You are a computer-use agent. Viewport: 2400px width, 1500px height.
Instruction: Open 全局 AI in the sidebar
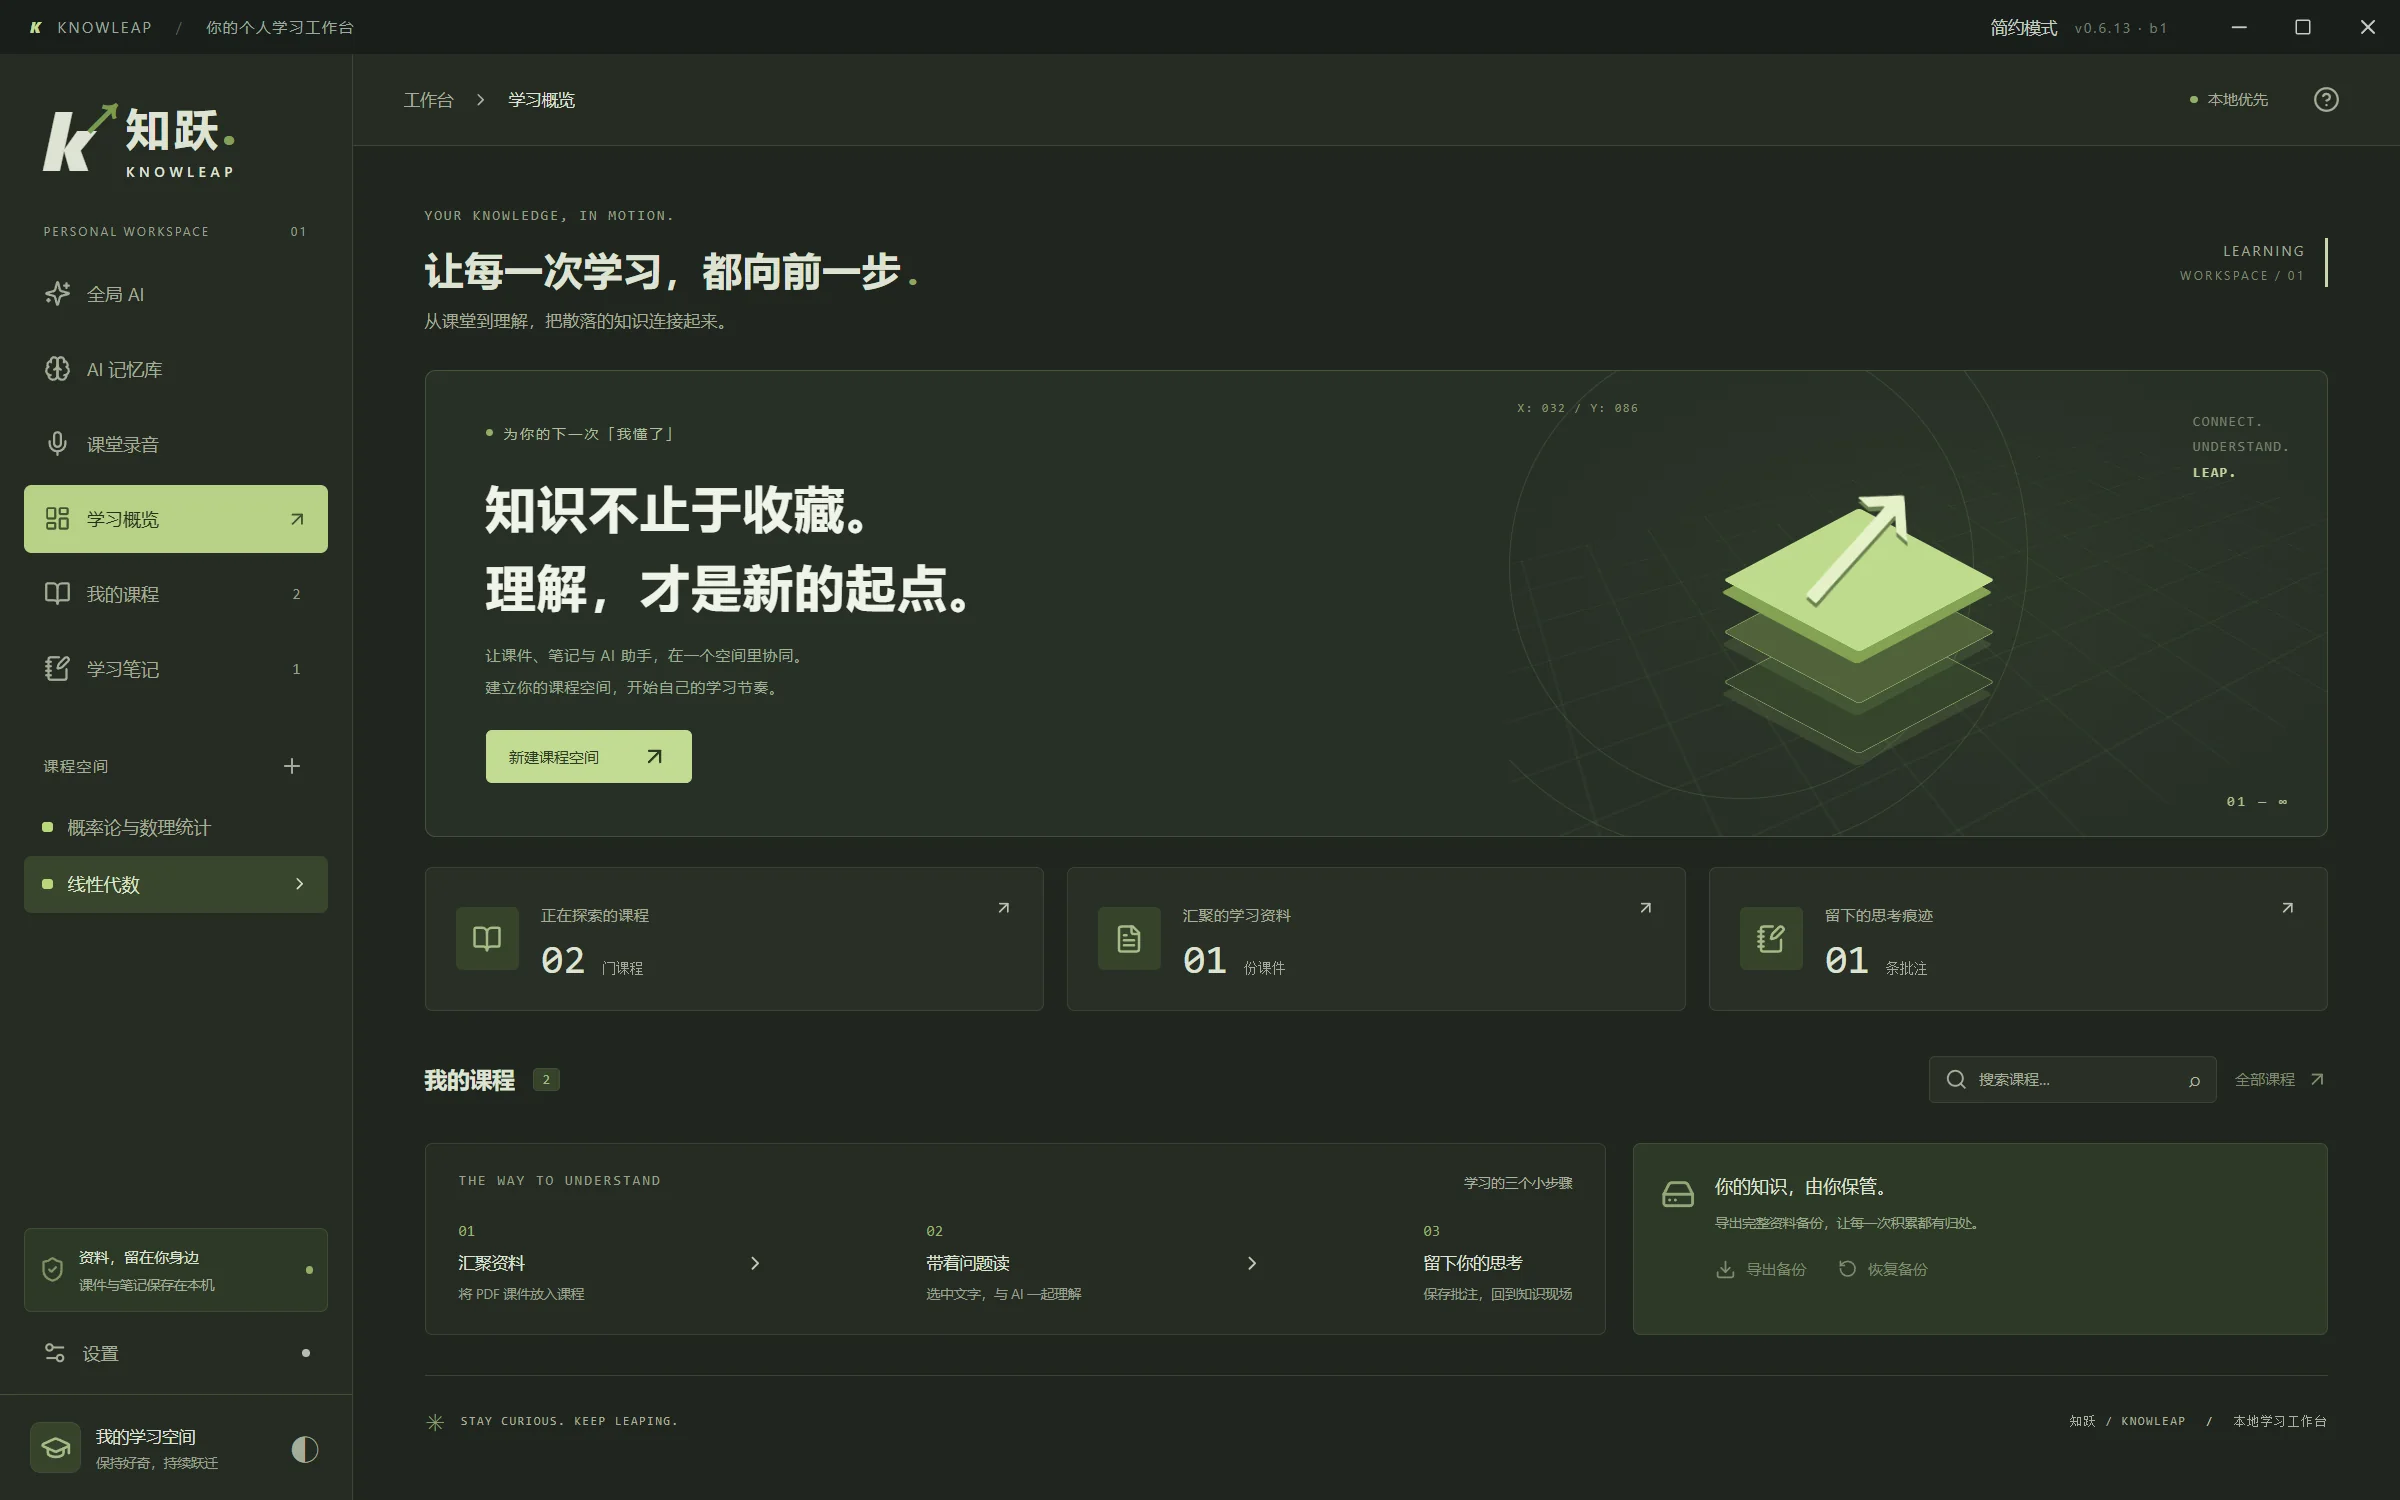pyautogui.click(x=176, y=294)
